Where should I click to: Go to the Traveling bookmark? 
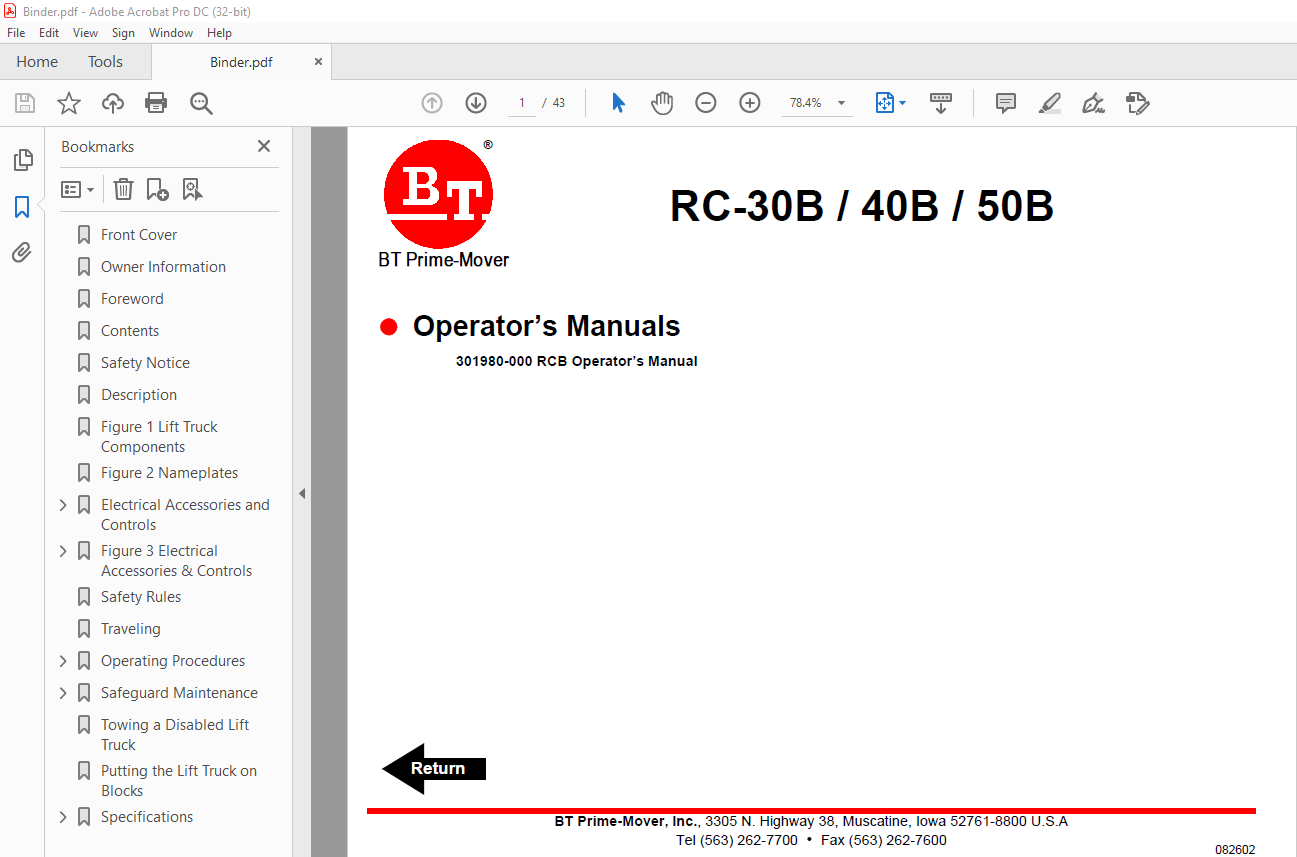(130, 629)
